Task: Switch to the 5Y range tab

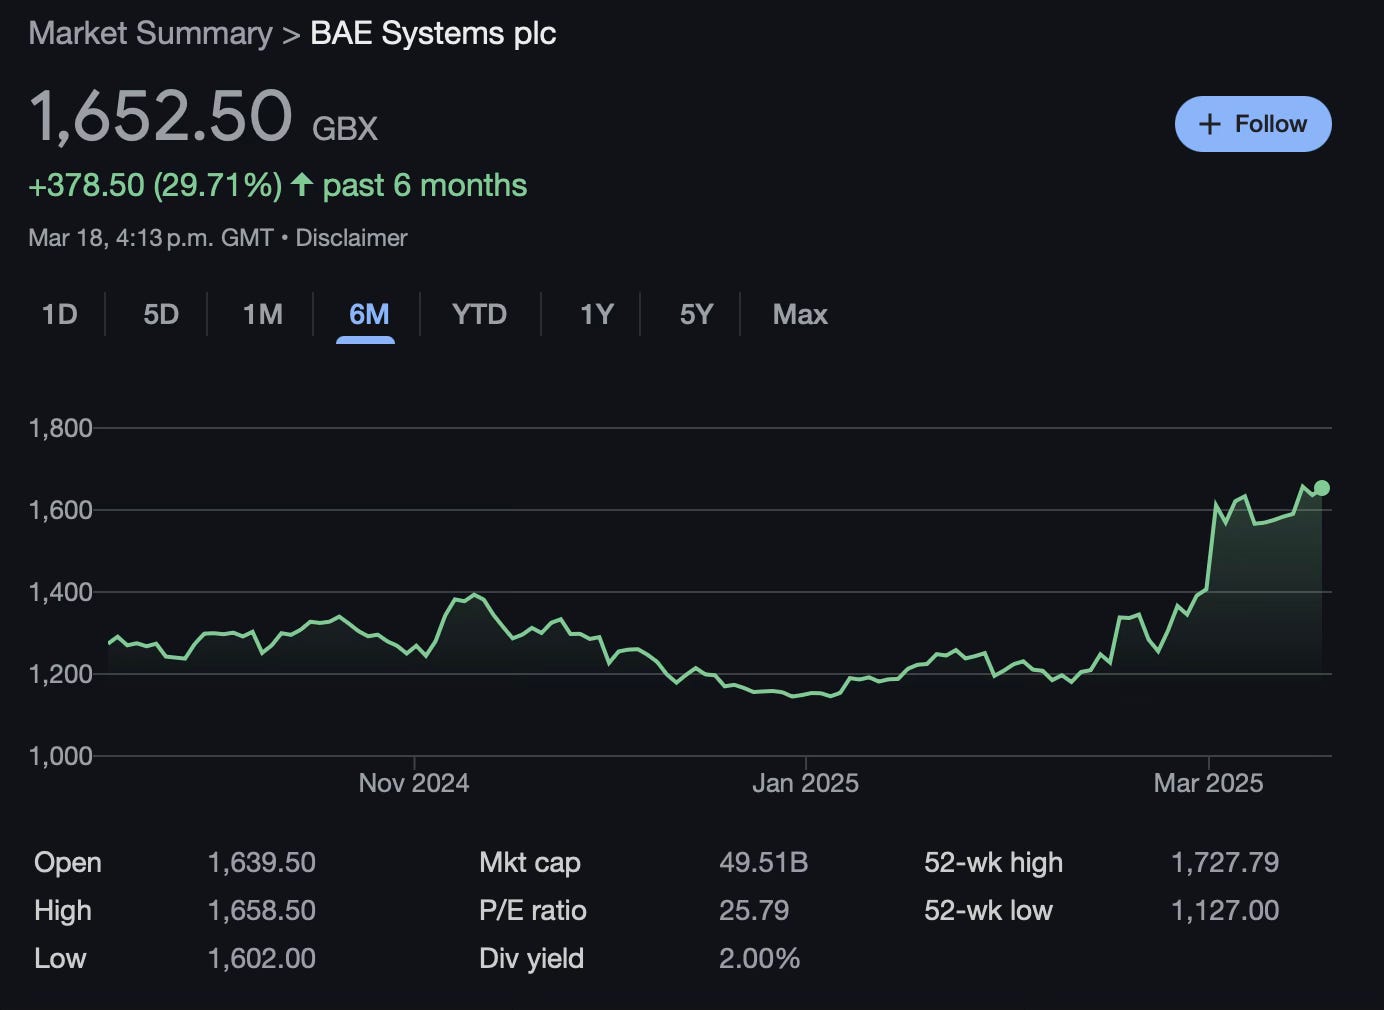Action: 696,315
